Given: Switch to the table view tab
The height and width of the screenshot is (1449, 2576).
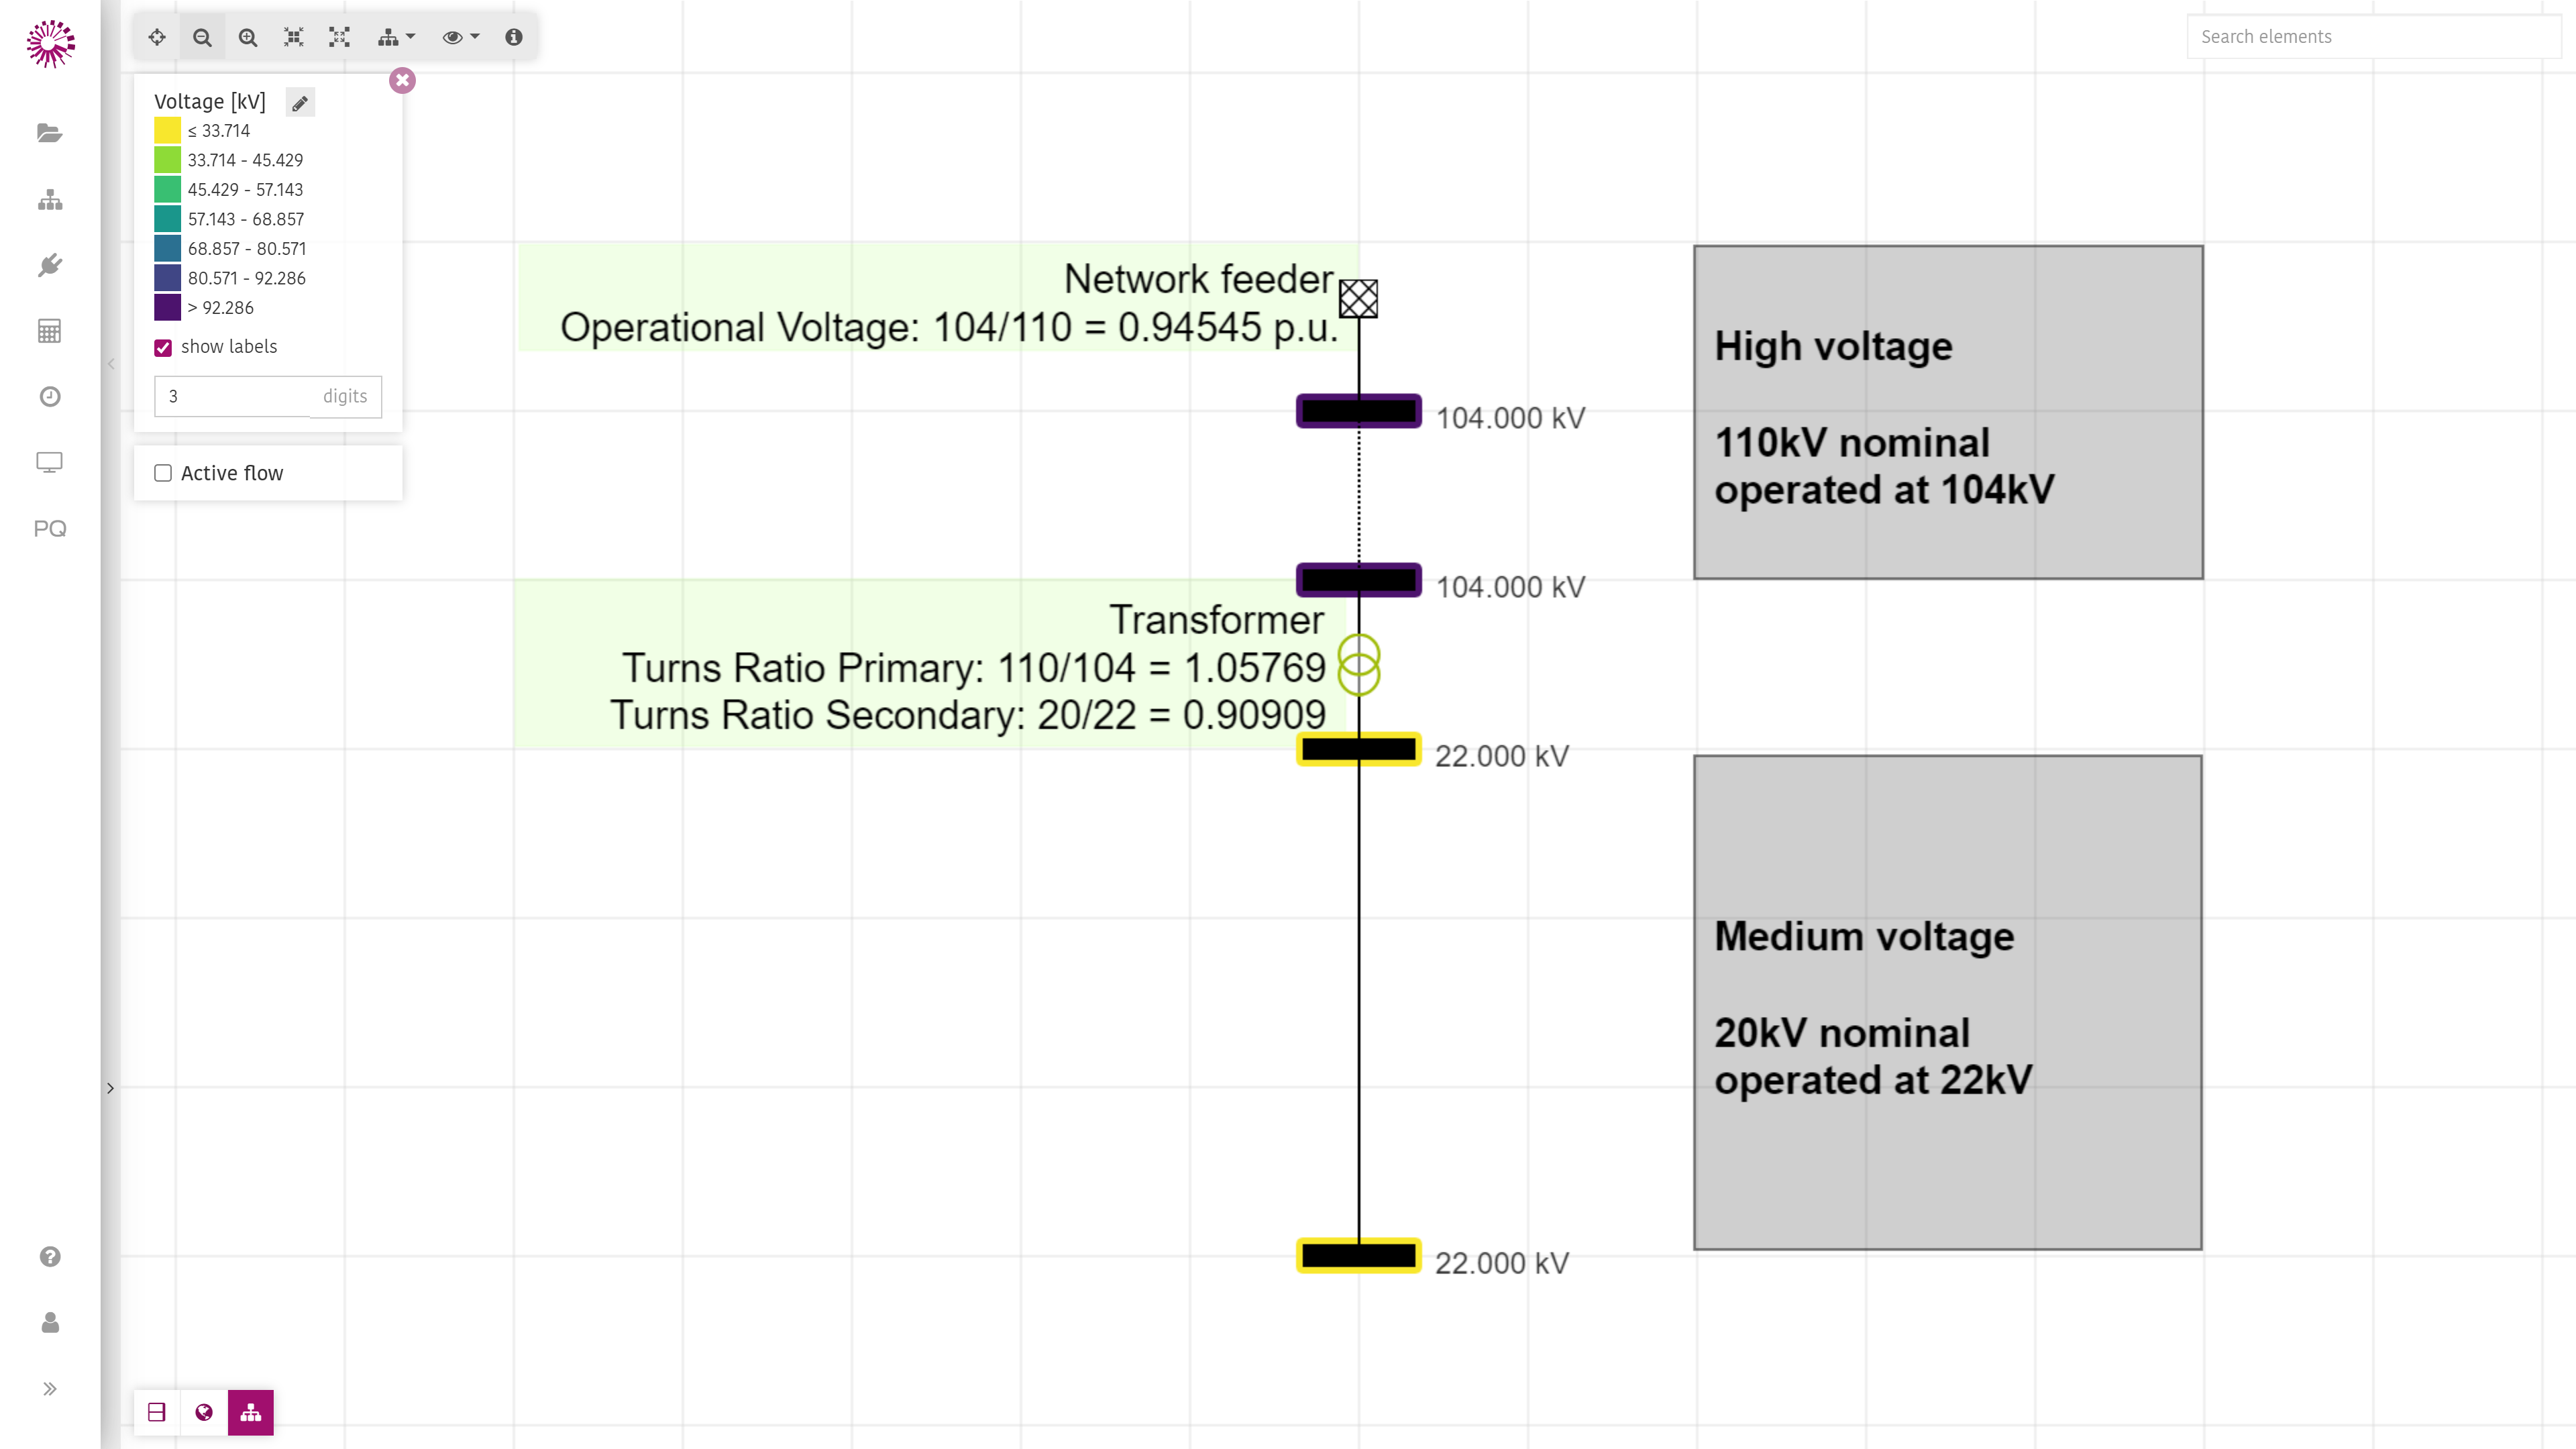Looking at the screenshot, I should pyautogui.click(x=157, y=1412).
